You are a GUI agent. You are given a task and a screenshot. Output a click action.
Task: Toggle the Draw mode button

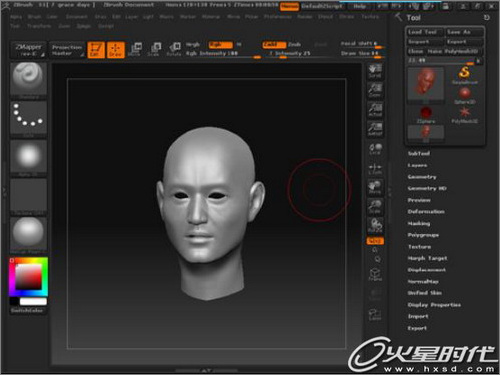(115, 50)
